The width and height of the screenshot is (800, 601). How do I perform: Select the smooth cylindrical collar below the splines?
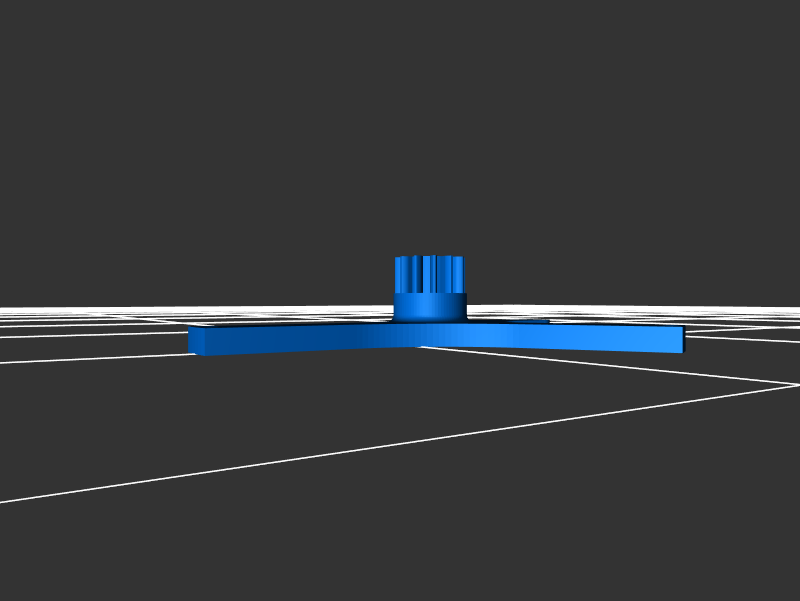pyautogui.click(x=429, y=305)
